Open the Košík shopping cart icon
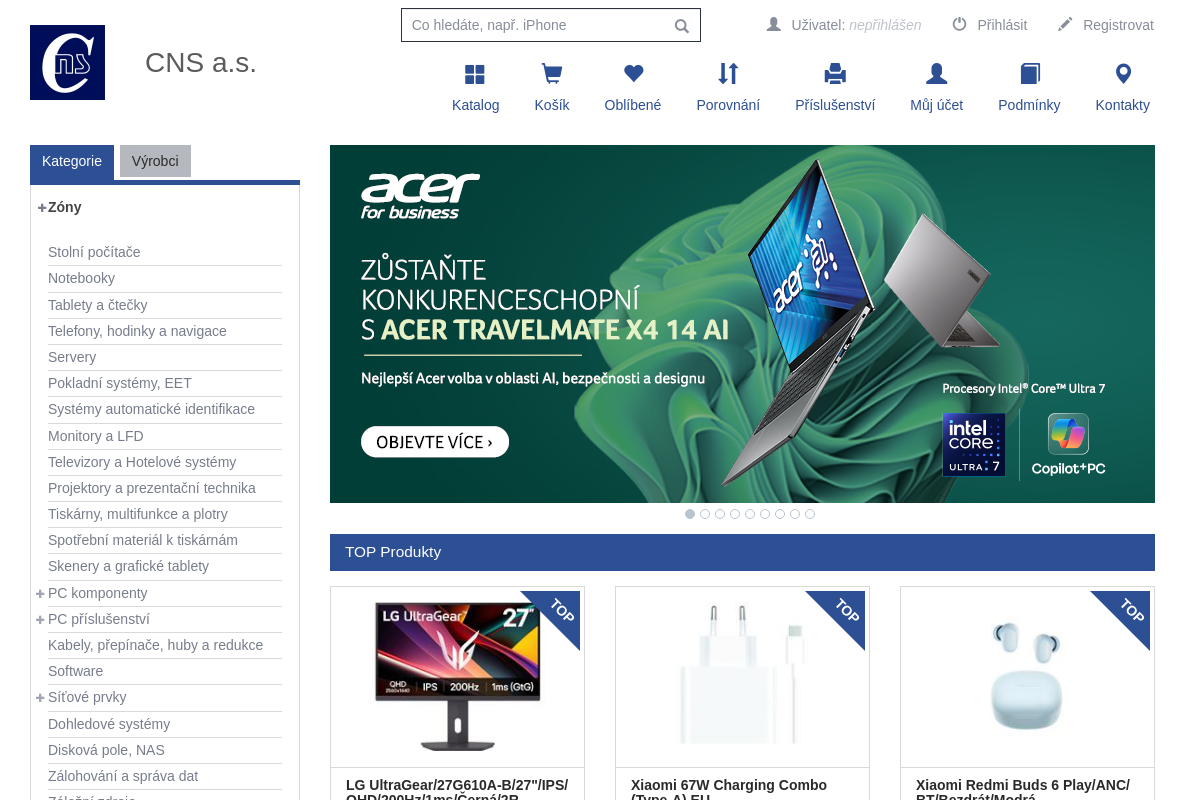Screen dimensions: 1200x800 551,74
